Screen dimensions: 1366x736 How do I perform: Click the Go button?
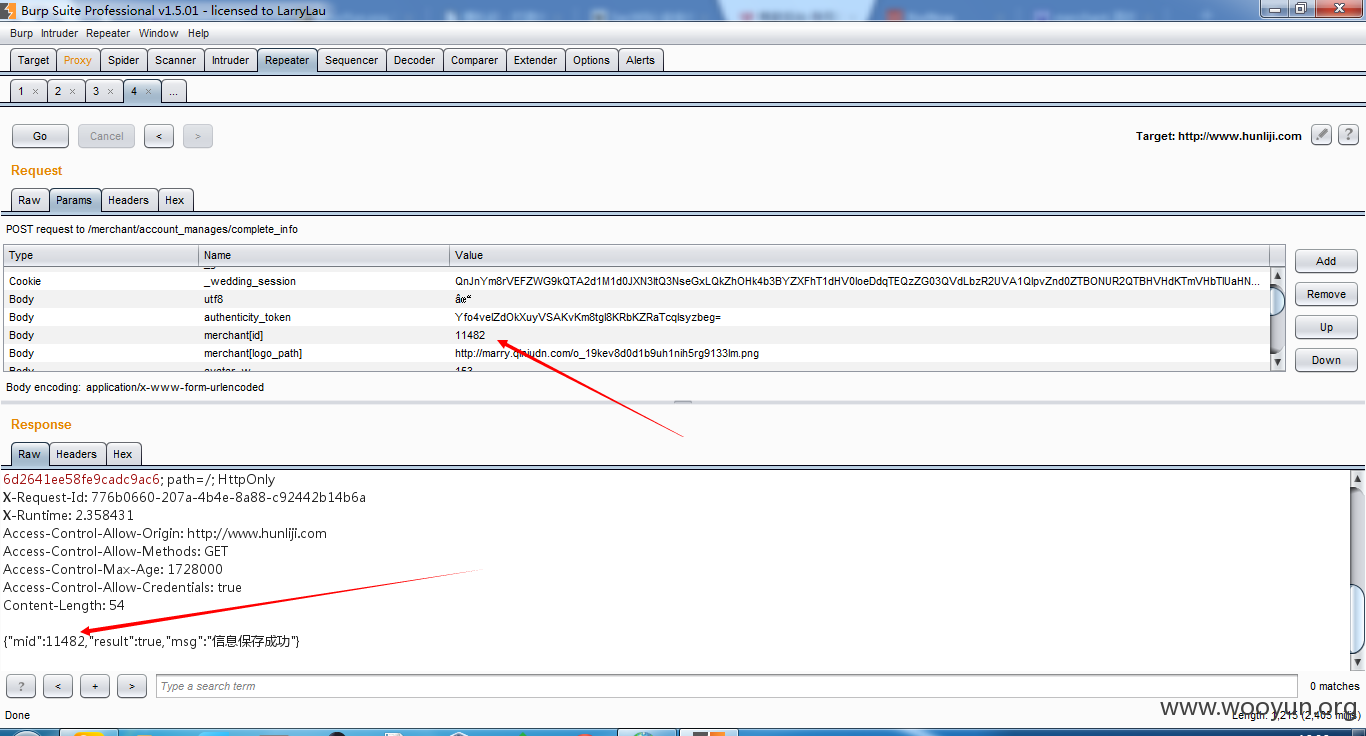(40, 136)
